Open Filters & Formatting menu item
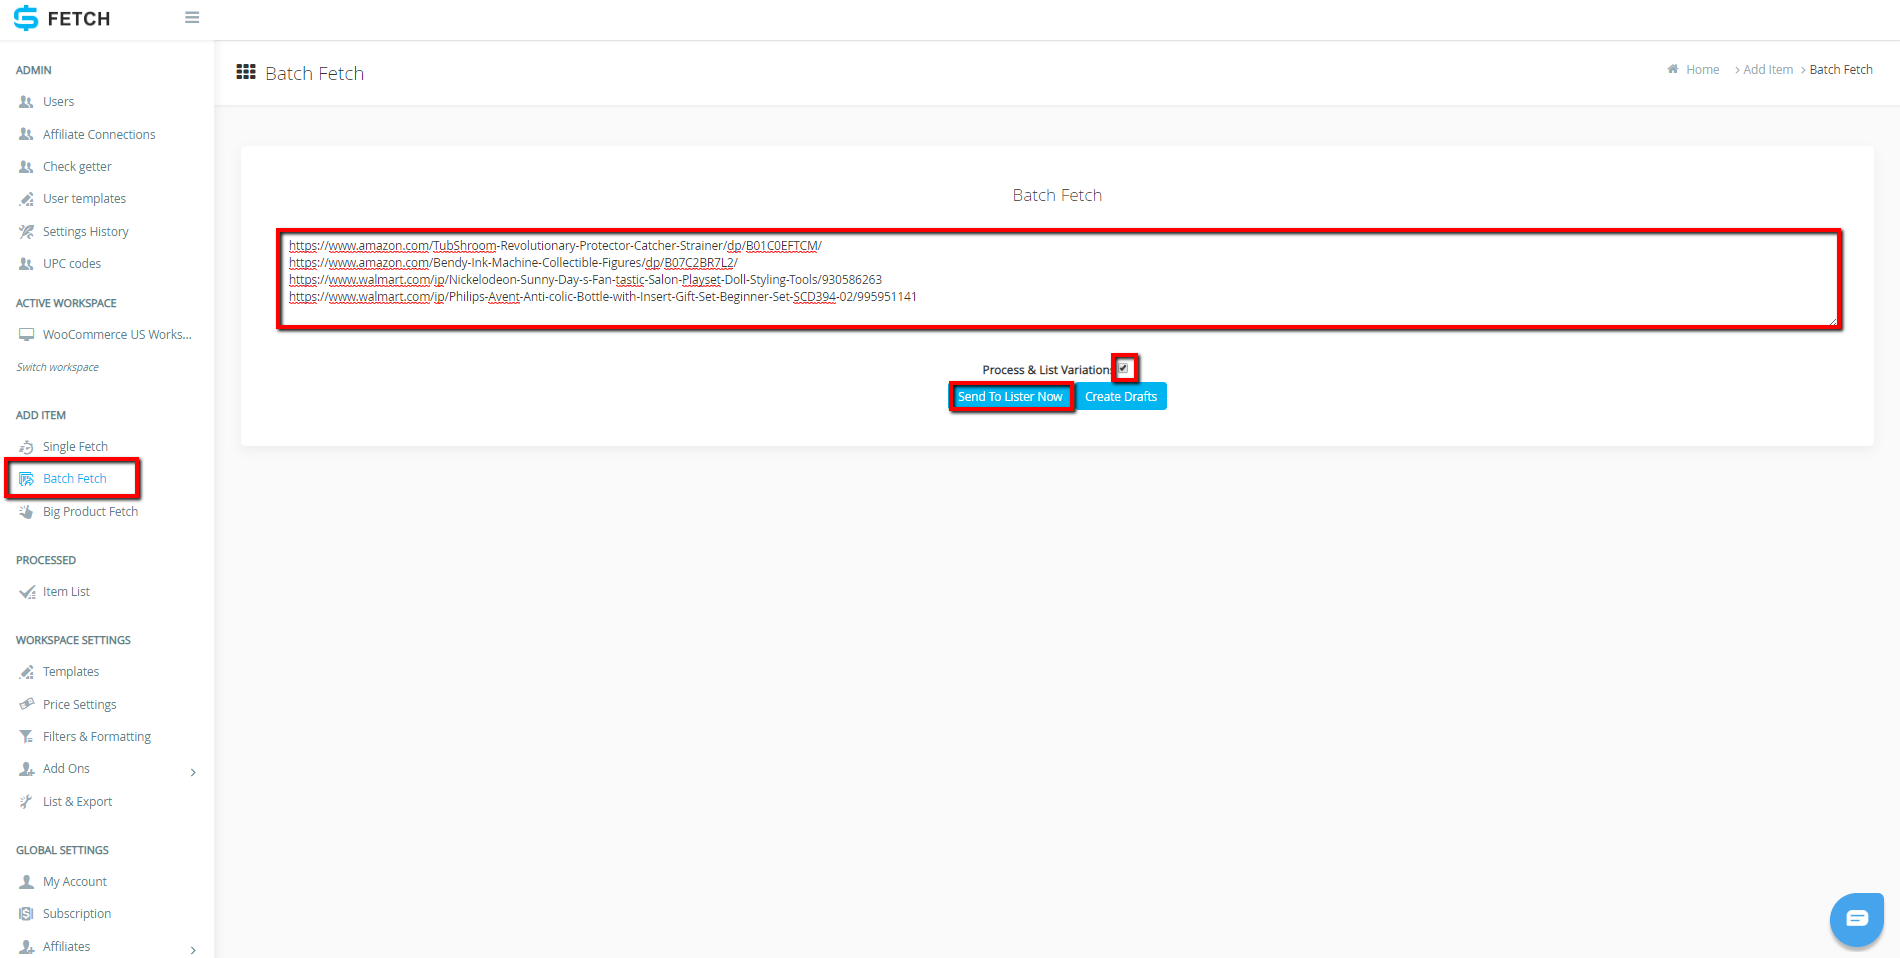The width and height of the screenshot is (1900, 958). pos(97,737)
